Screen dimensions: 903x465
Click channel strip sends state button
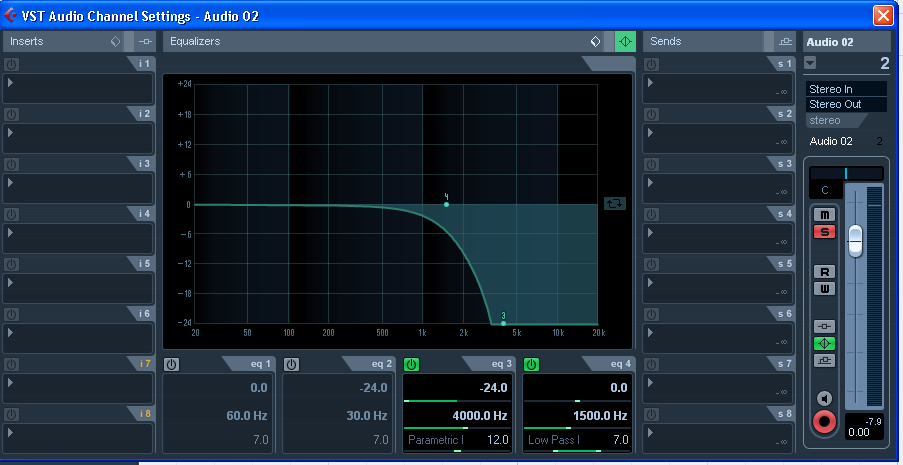click(825, 361)
